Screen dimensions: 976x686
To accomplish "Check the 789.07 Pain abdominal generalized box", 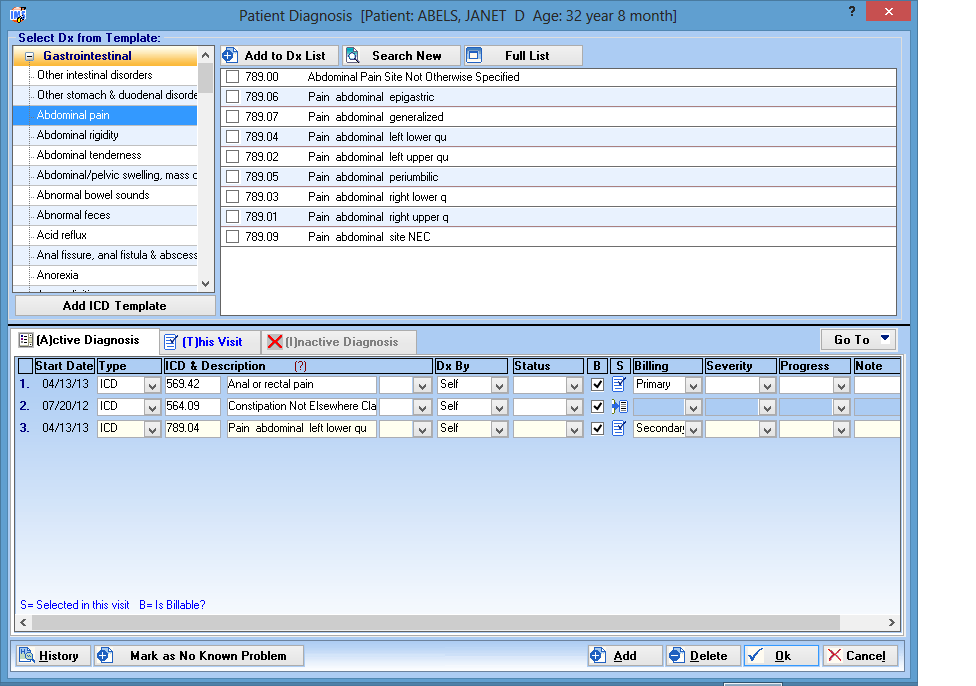I will [232, 116].
